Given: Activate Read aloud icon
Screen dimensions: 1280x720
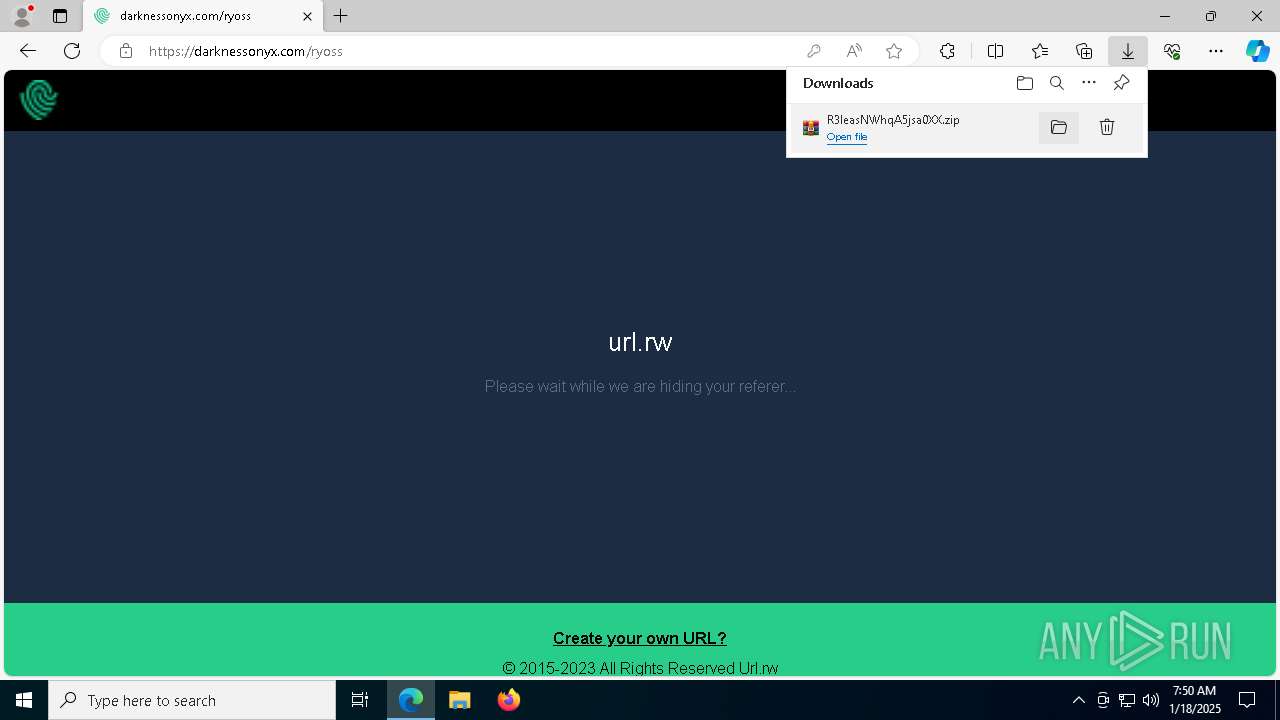Looking at the screenshot, I should (854, 51).
